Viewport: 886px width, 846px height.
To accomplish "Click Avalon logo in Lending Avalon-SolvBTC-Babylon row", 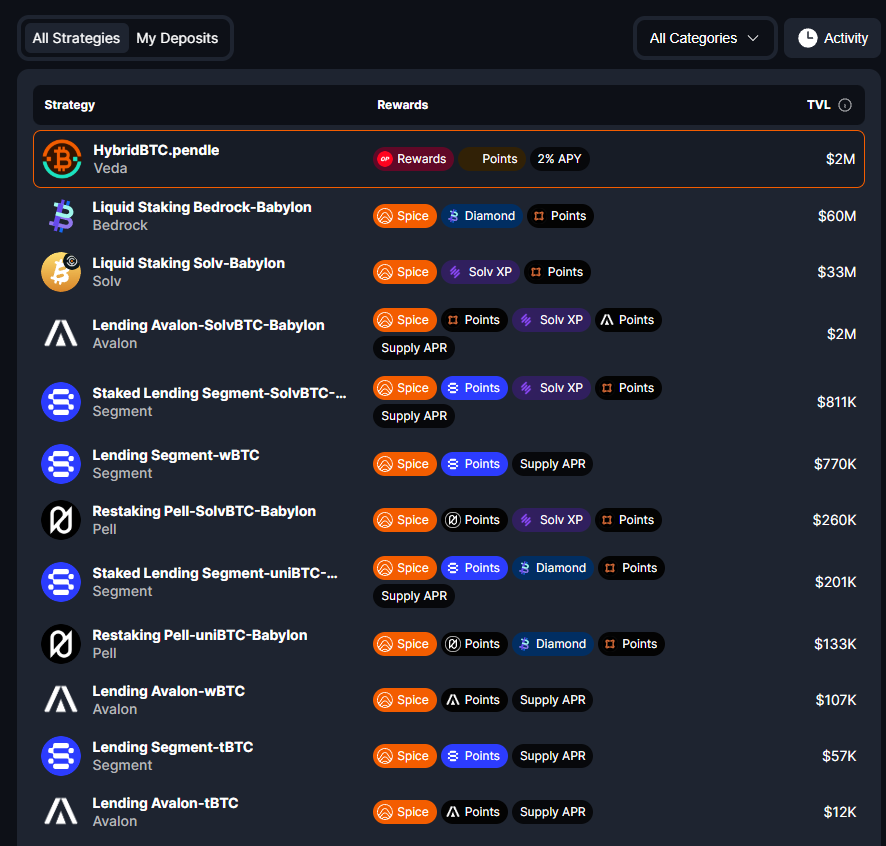I will (x=61, y=334).
